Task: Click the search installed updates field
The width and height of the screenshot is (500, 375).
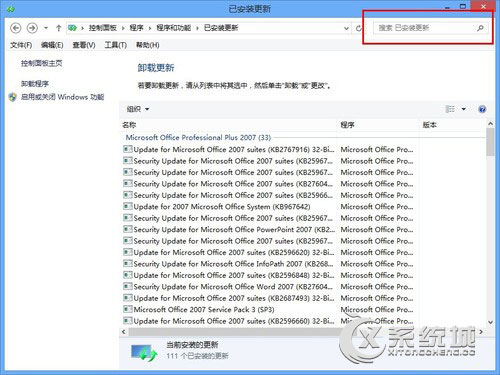Action: (431, 28)
